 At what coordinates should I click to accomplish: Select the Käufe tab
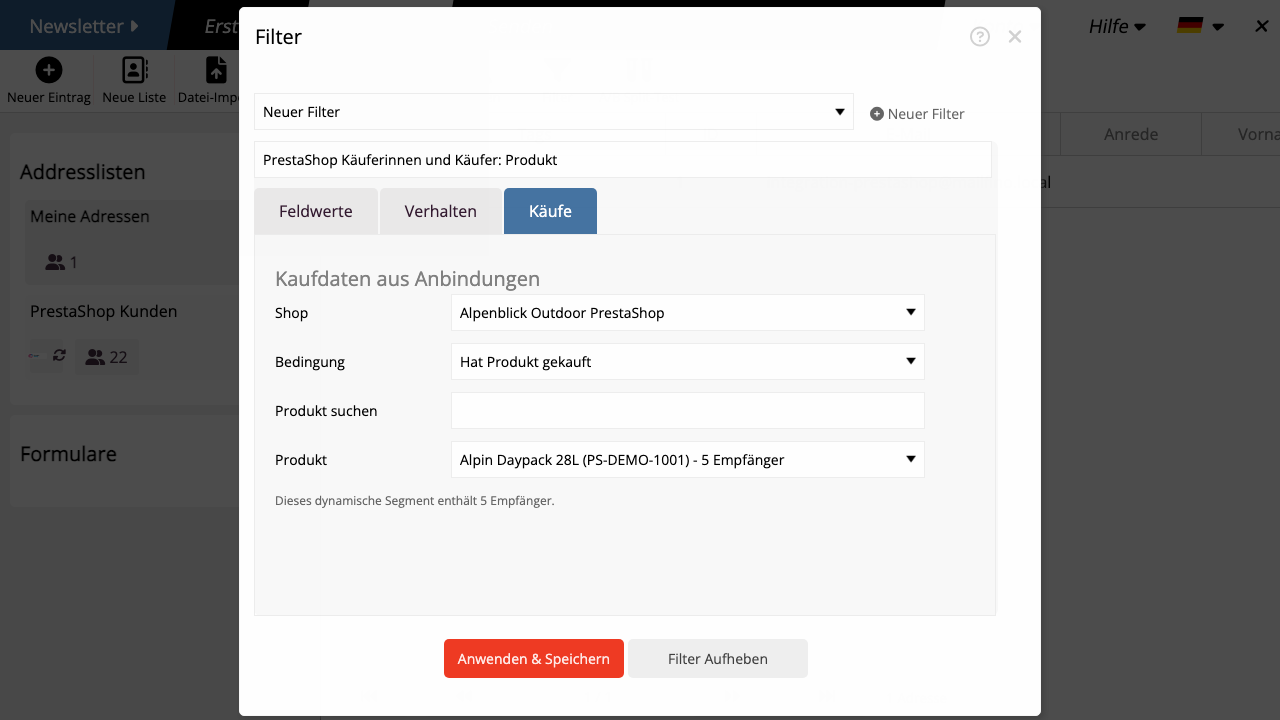pos(550,211)
